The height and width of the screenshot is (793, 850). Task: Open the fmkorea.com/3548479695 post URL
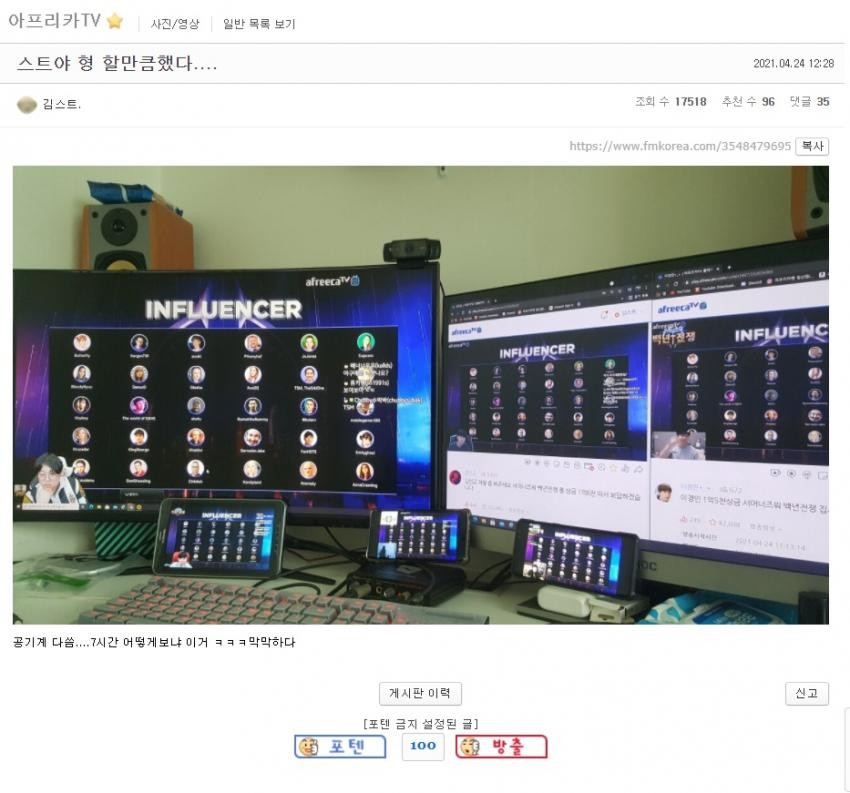(680, 146)
